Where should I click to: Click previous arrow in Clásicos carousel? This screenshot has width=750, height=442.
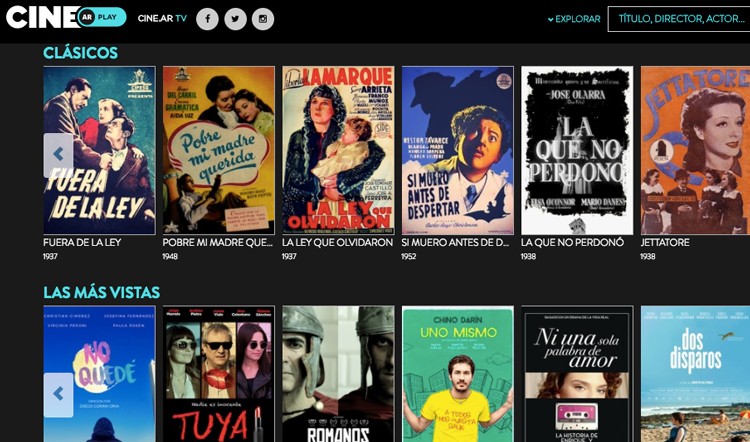[58, 155]
